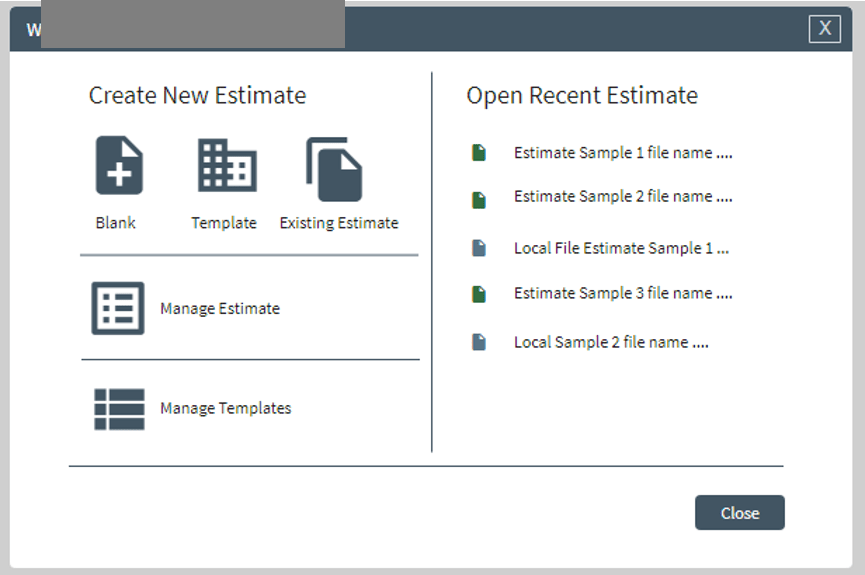
Task: Click the Manage Templates table icon
Action: tap(119, 408)
